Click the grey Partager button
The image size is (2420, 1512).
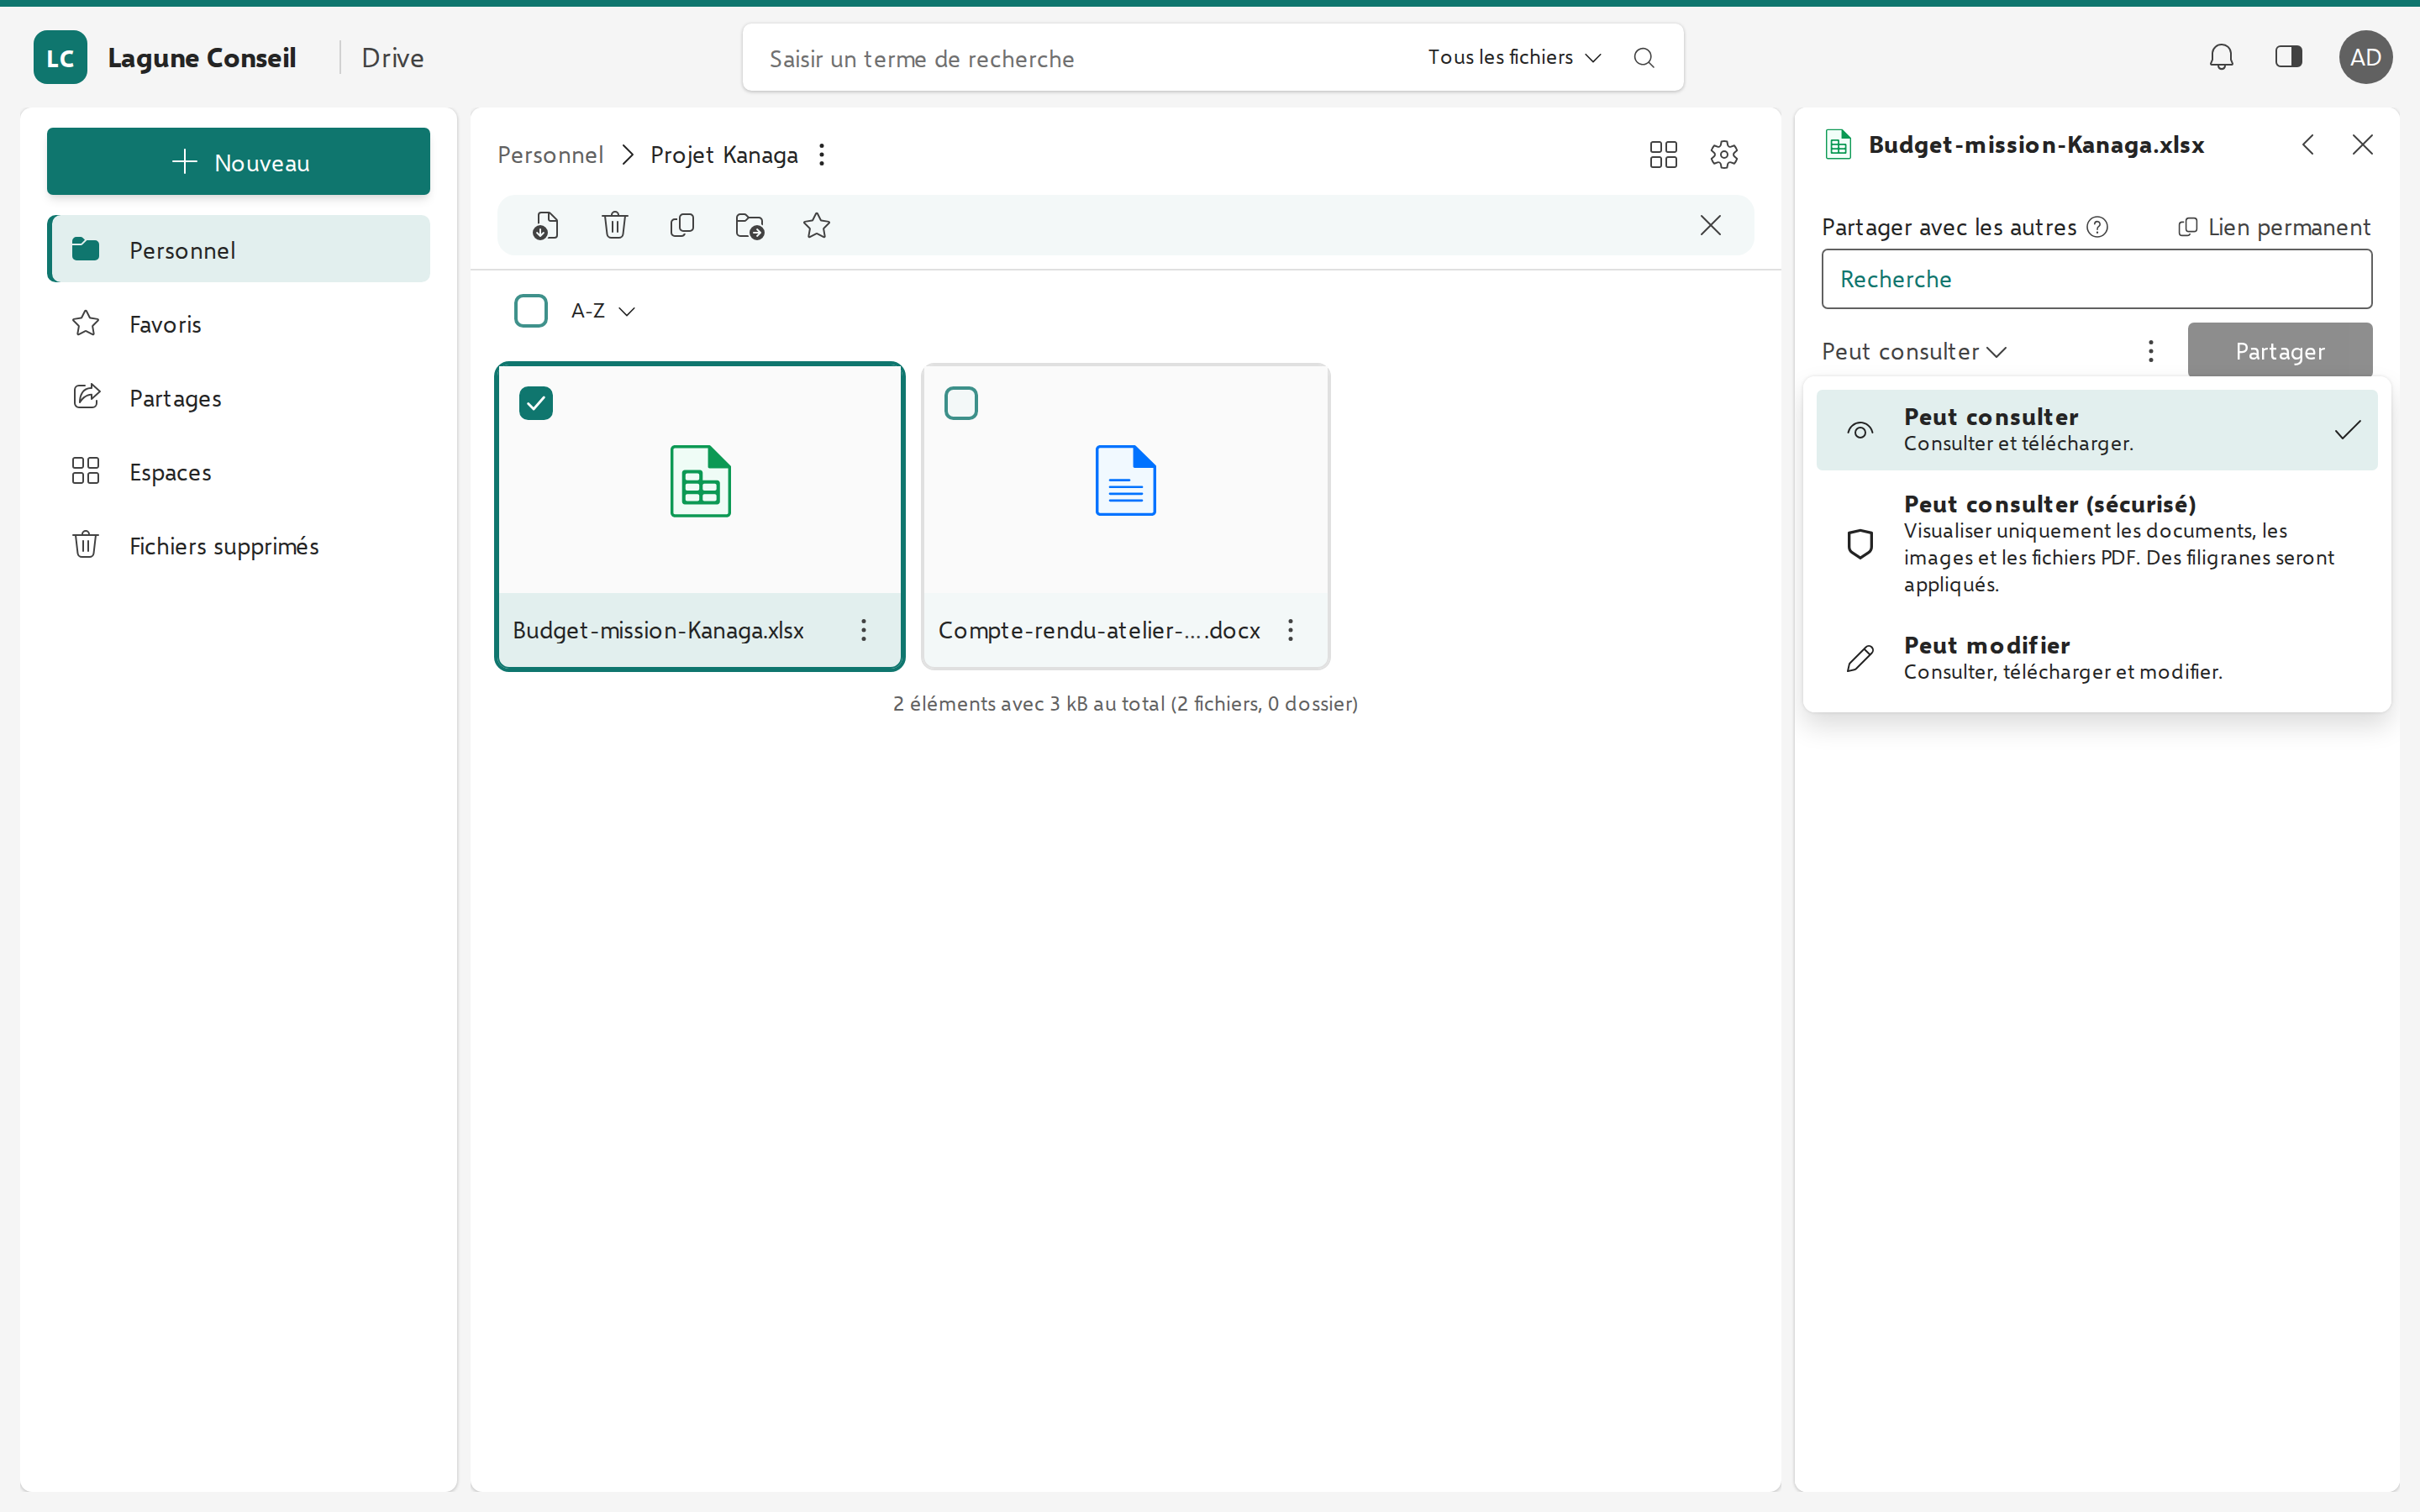point(2280,351)
